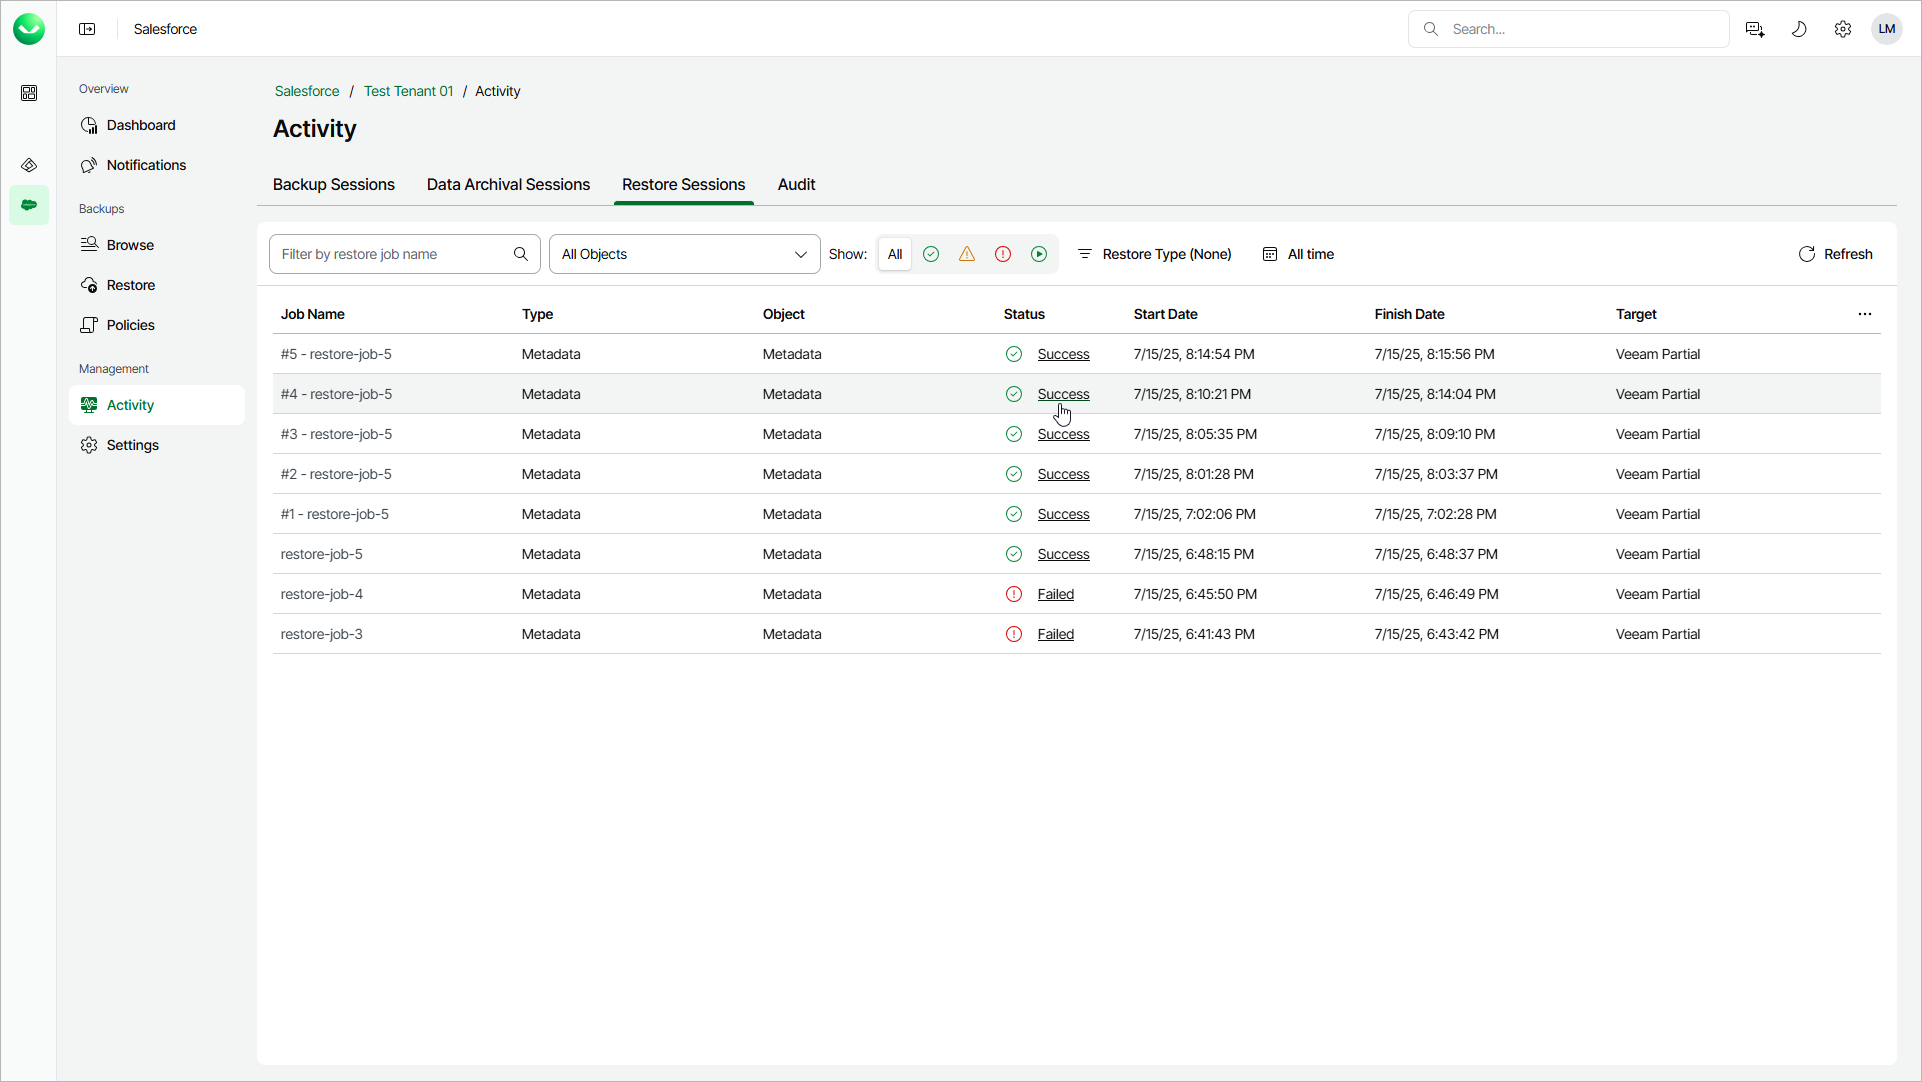Image resolution: width=1922 pixels, height=1082 pixels.
Task: Switch to Backup Sessions tab
Action: click(x=333, y=185)
